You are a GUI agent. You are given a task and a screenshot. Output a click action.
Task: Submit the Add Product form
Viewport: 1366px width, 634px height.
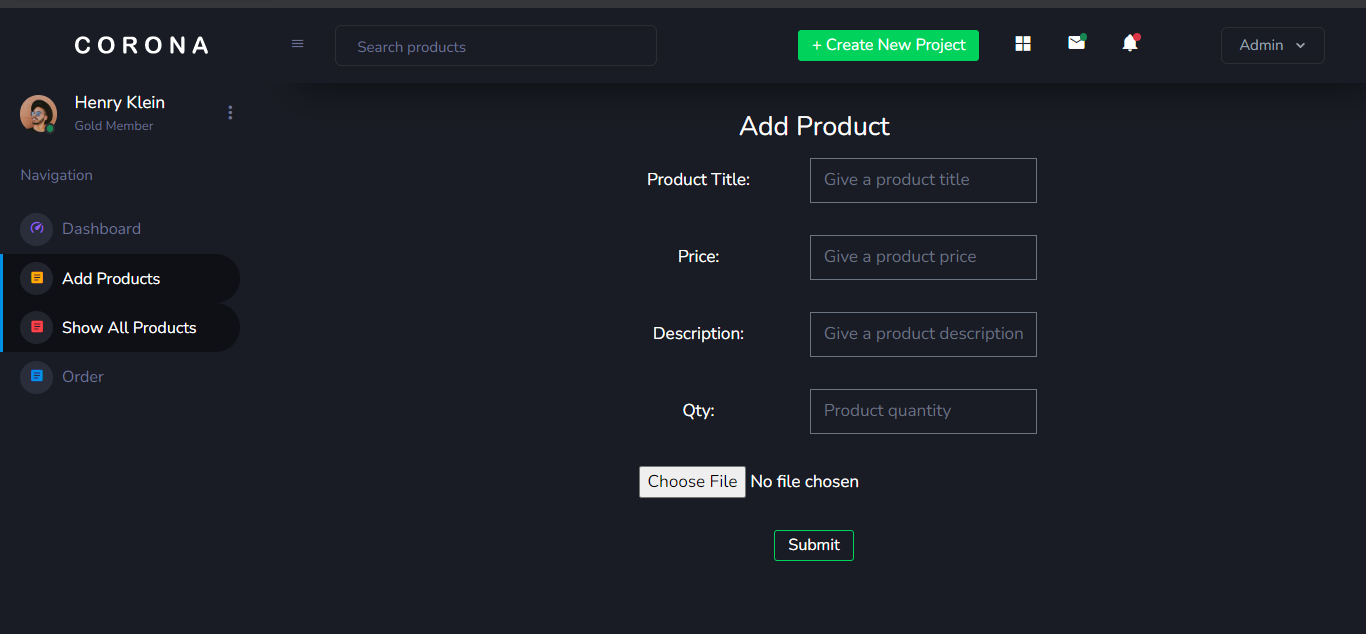[813, 545]
